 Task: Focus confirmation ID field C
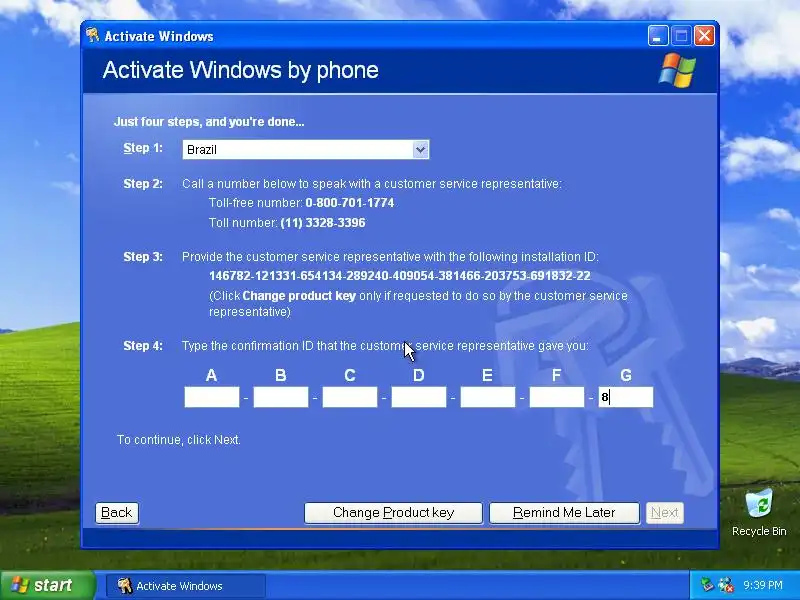(349, 397)
